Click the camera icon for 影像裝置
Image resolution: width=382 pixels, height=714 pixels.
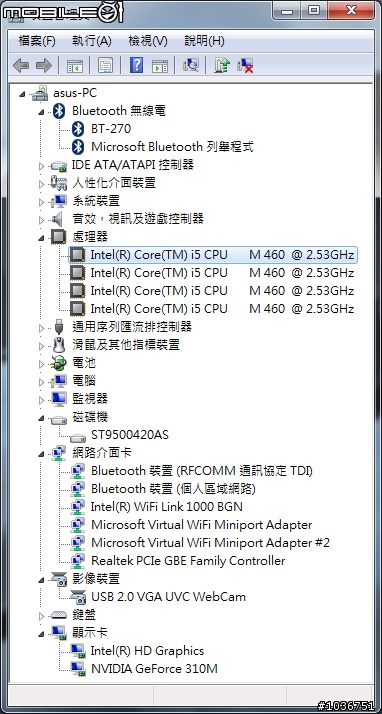click(59, 580)
